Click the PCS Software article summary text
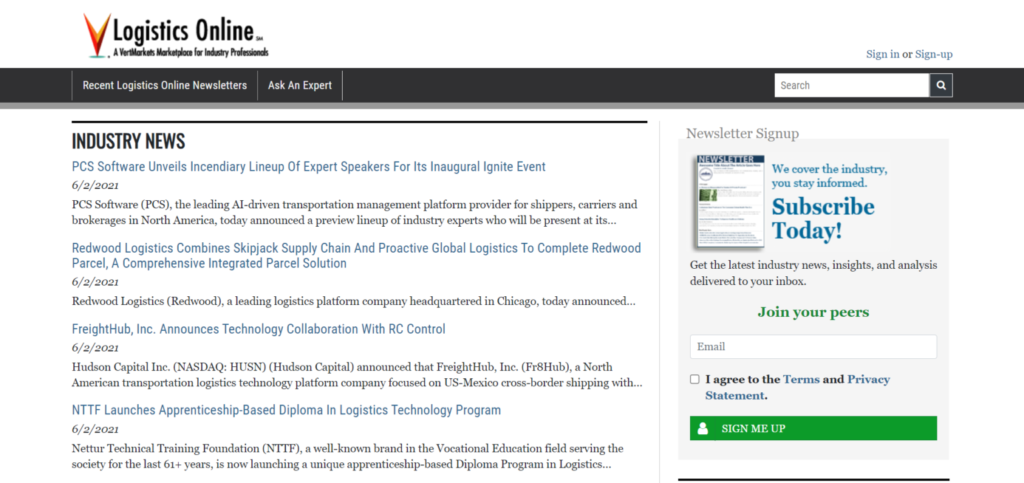The image size is (1024, 483). (x=355, y=213)
